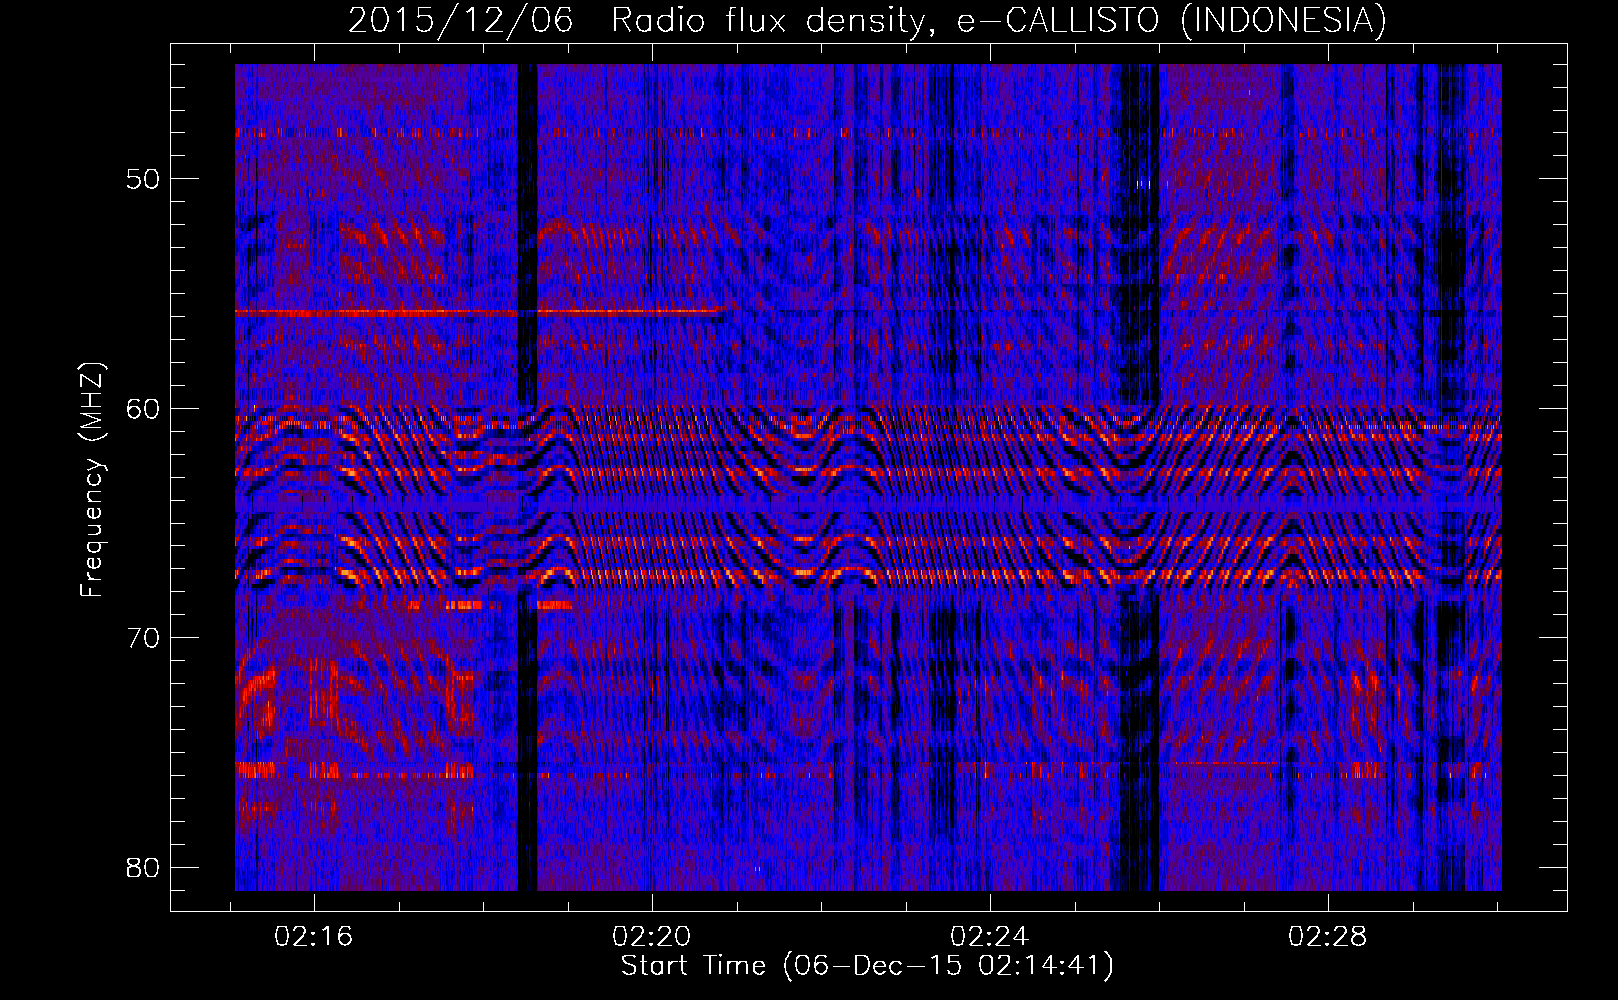The height and width of the screenshot is (1000, 1618).
Task: Click the 02:24 time tick label
Action: click(990, 937)
